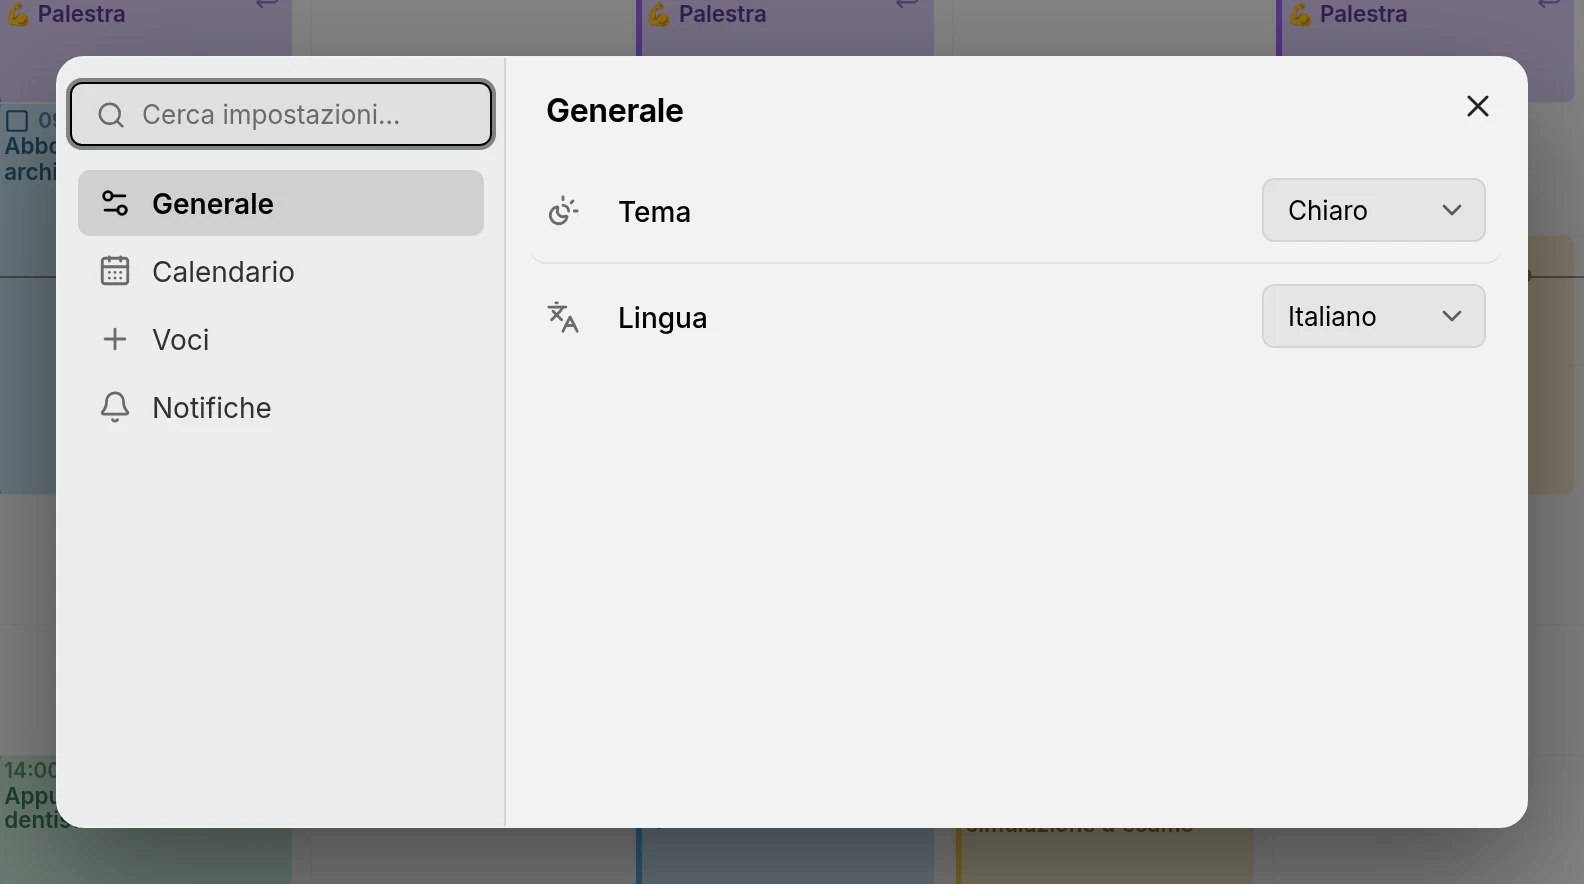This screenshot has height=884, width=1584.
Task: Switch to the Calendario settings section
Action: click(x=281, y=271)
